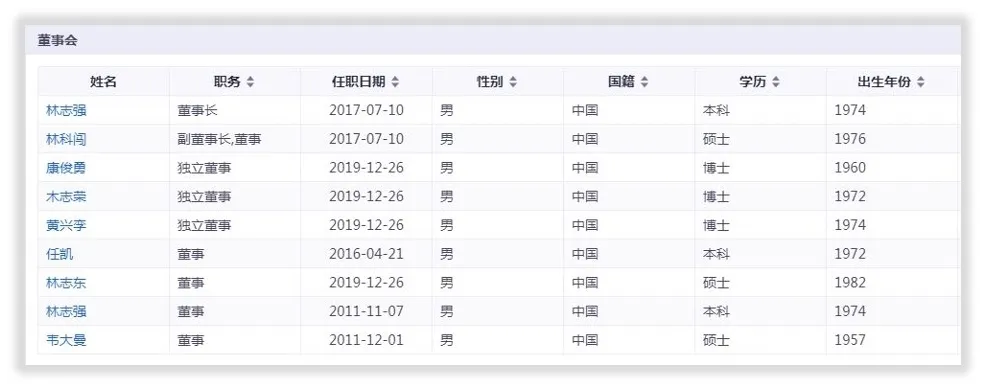Sort by 职务 using its sort arrows
Image resolution: width=986 pixels, height=390 pixels.
[250, 82]
